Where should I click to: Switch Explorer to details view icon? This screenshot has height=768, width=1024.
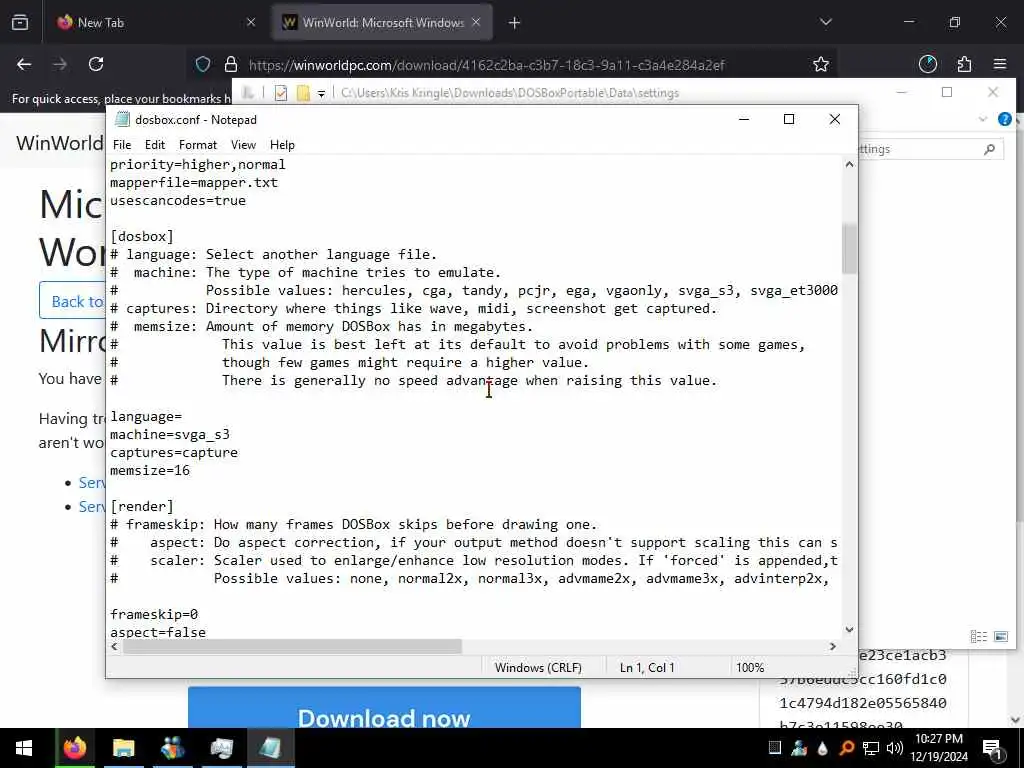(978, 636)
